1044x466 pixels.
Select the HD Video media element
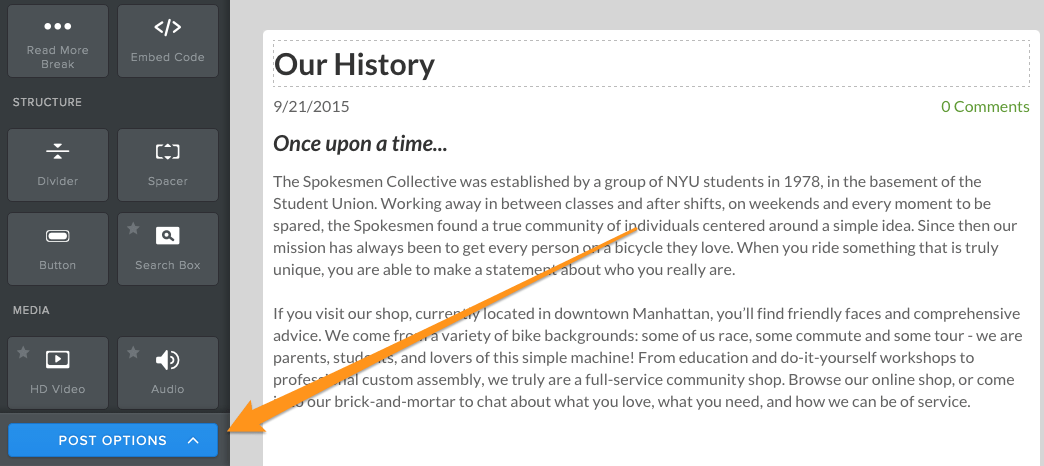pyautogui.click(x=58, y=373)
